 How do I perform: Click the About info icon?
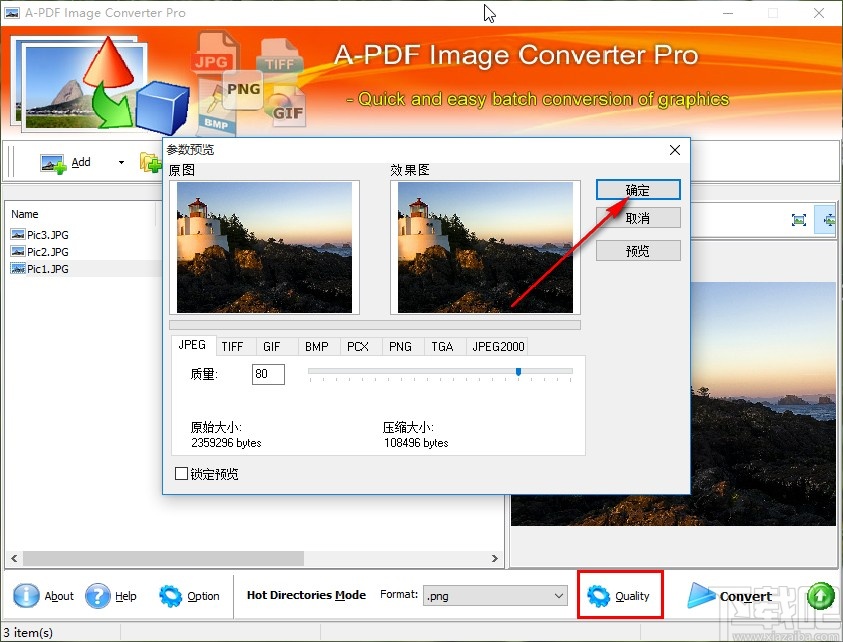coord(28,595)
